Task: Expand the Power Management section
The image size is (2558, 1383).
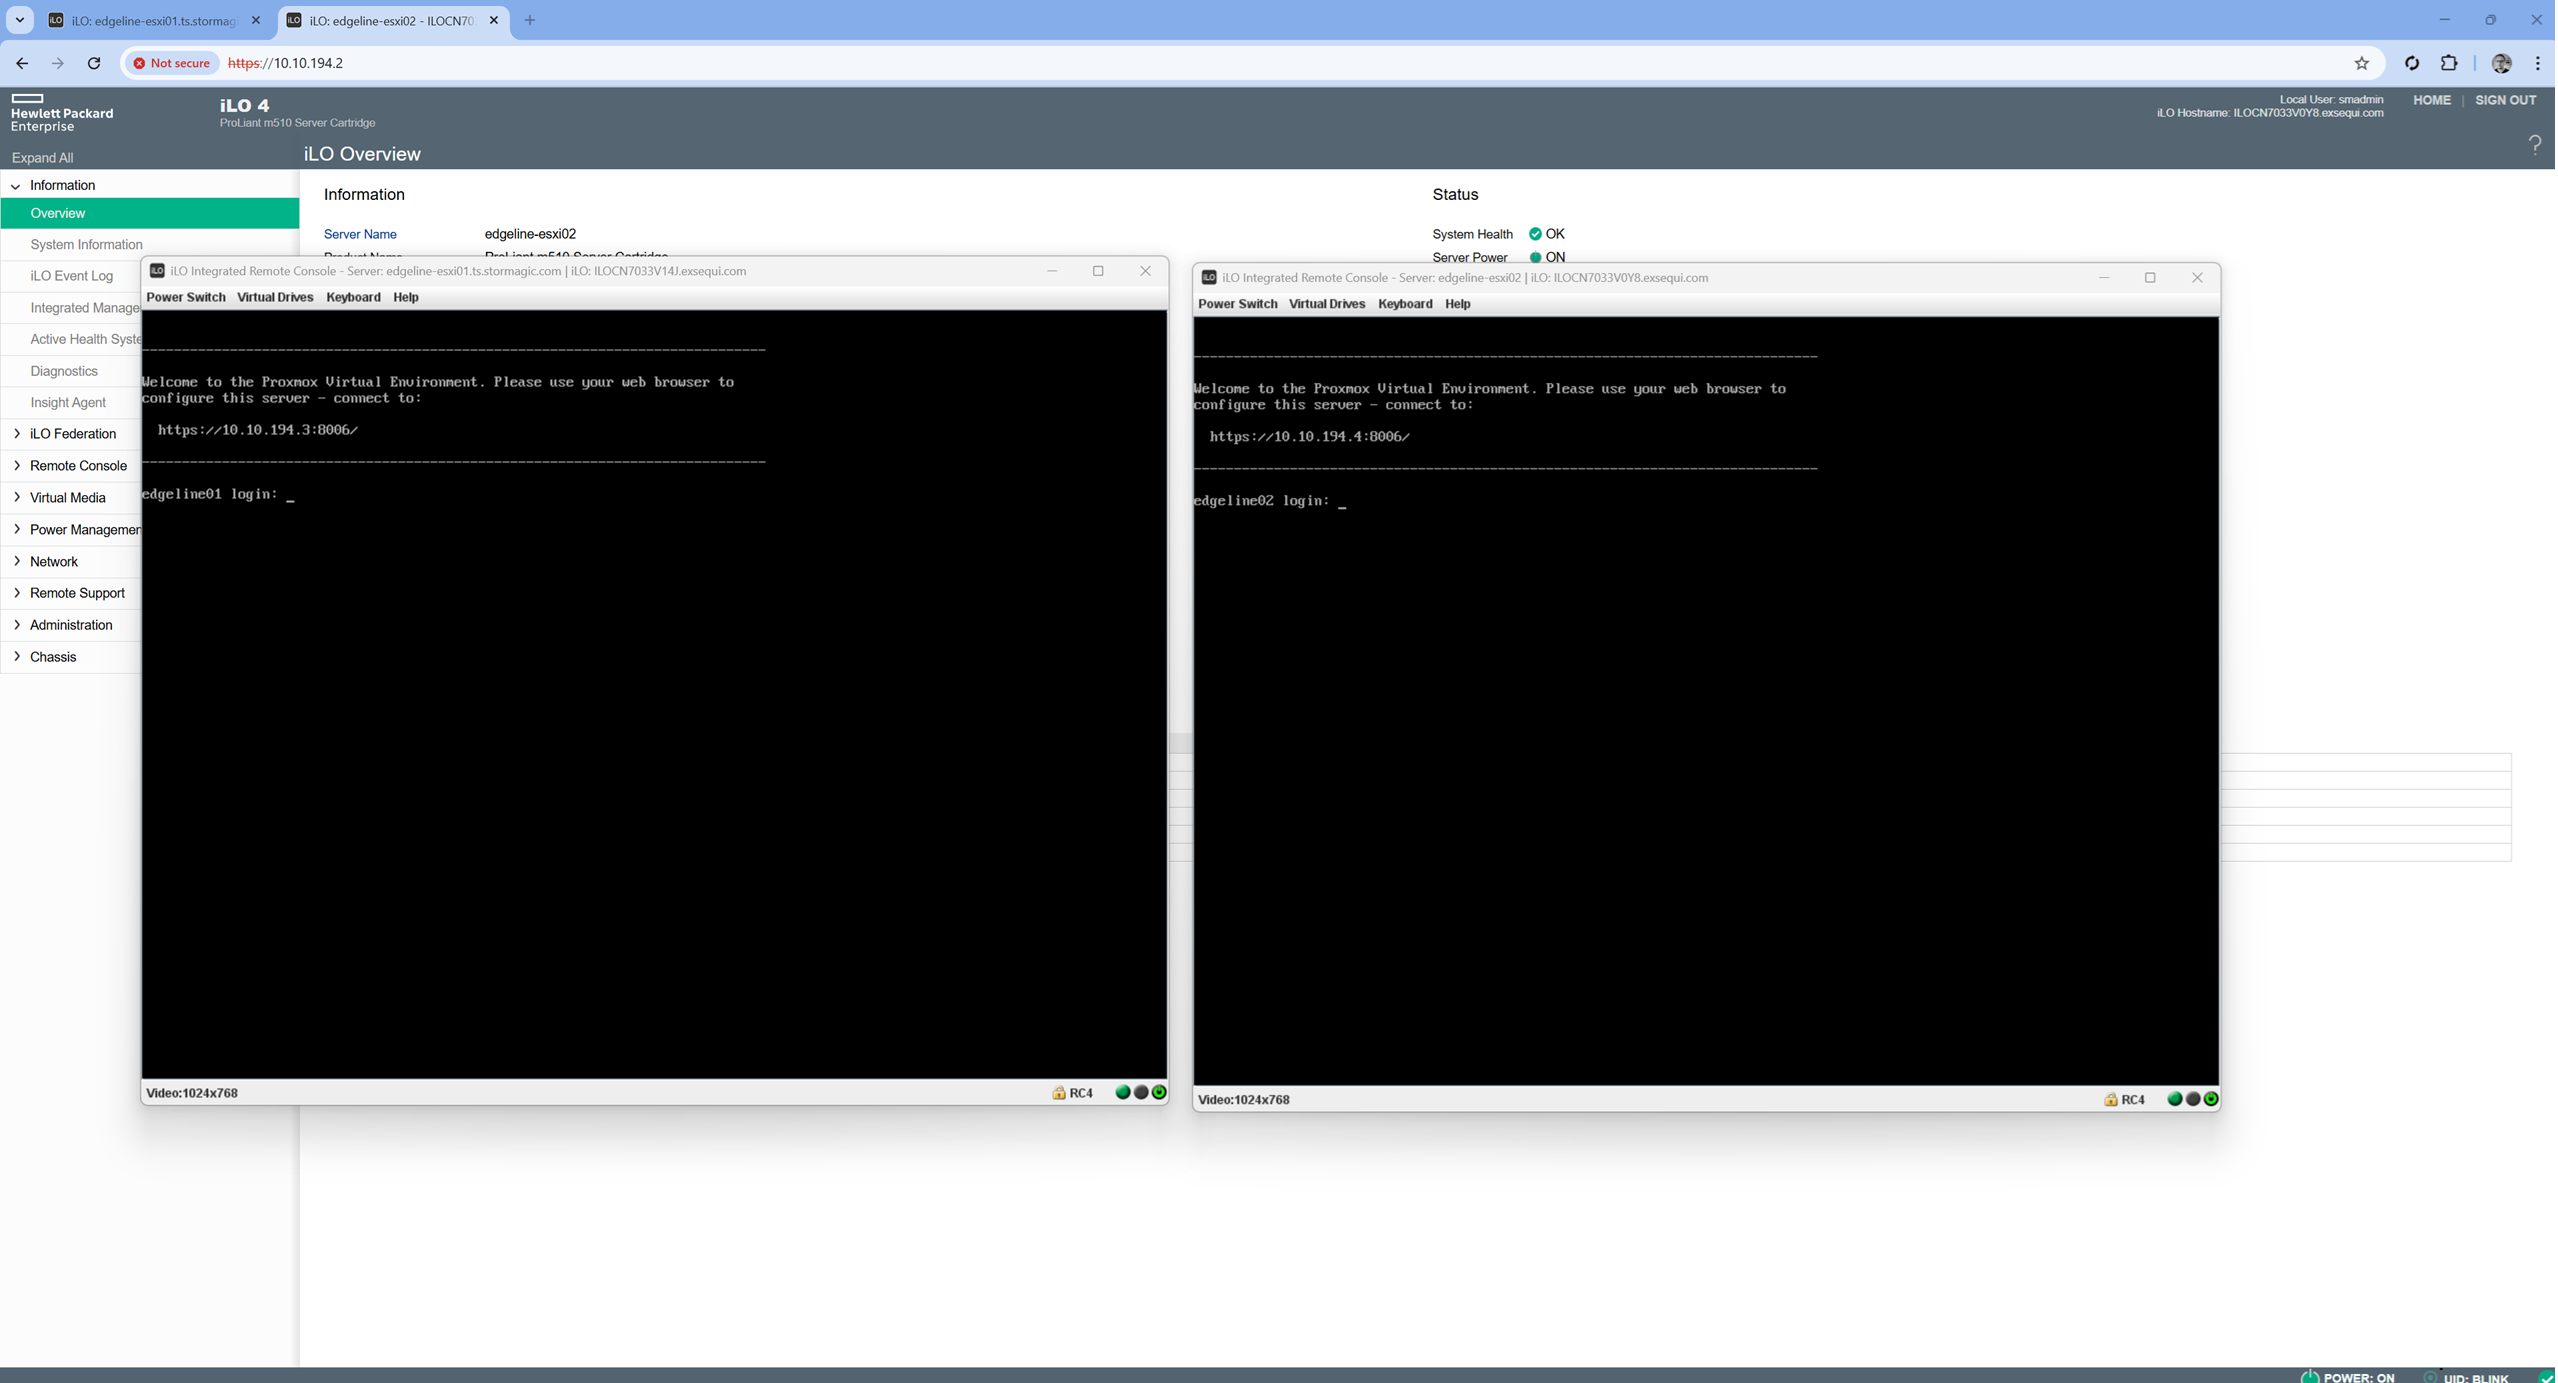Action: click(x=17, y=530)
